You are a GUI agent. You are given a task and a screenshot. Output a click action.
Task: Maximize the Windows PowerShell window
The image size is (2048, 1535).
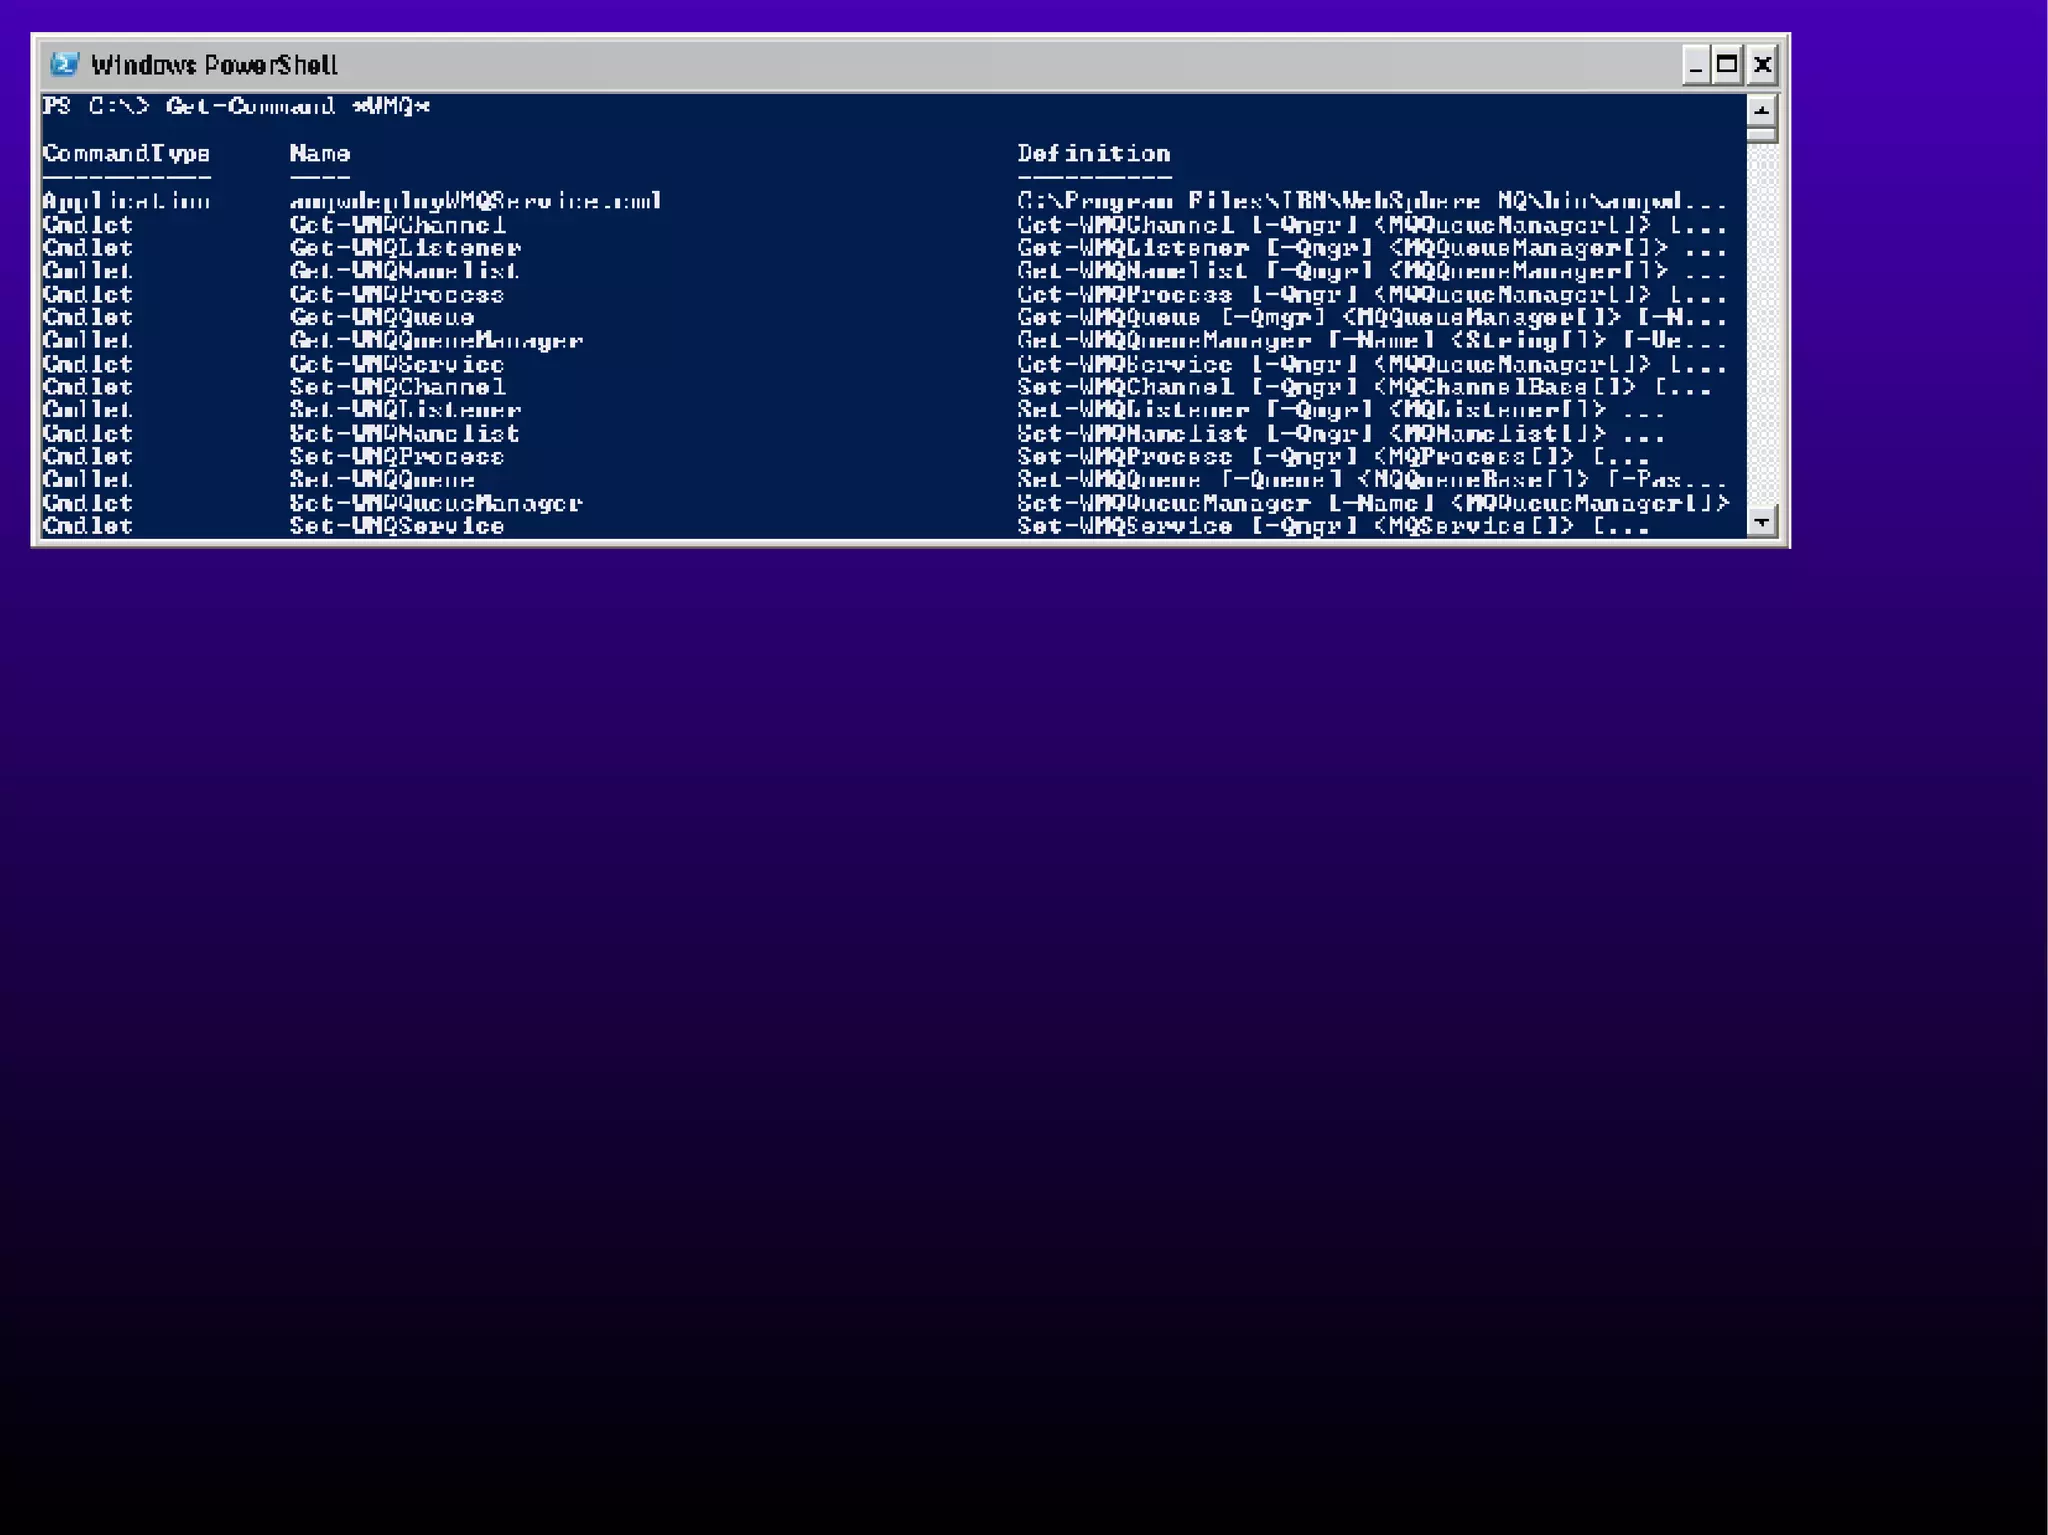1727,66
